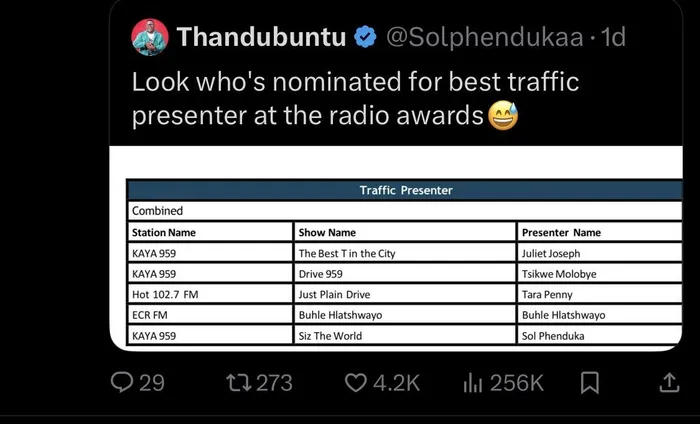Click the 4.2K likes count
The image size is (700, 424).
coord(398,382)
